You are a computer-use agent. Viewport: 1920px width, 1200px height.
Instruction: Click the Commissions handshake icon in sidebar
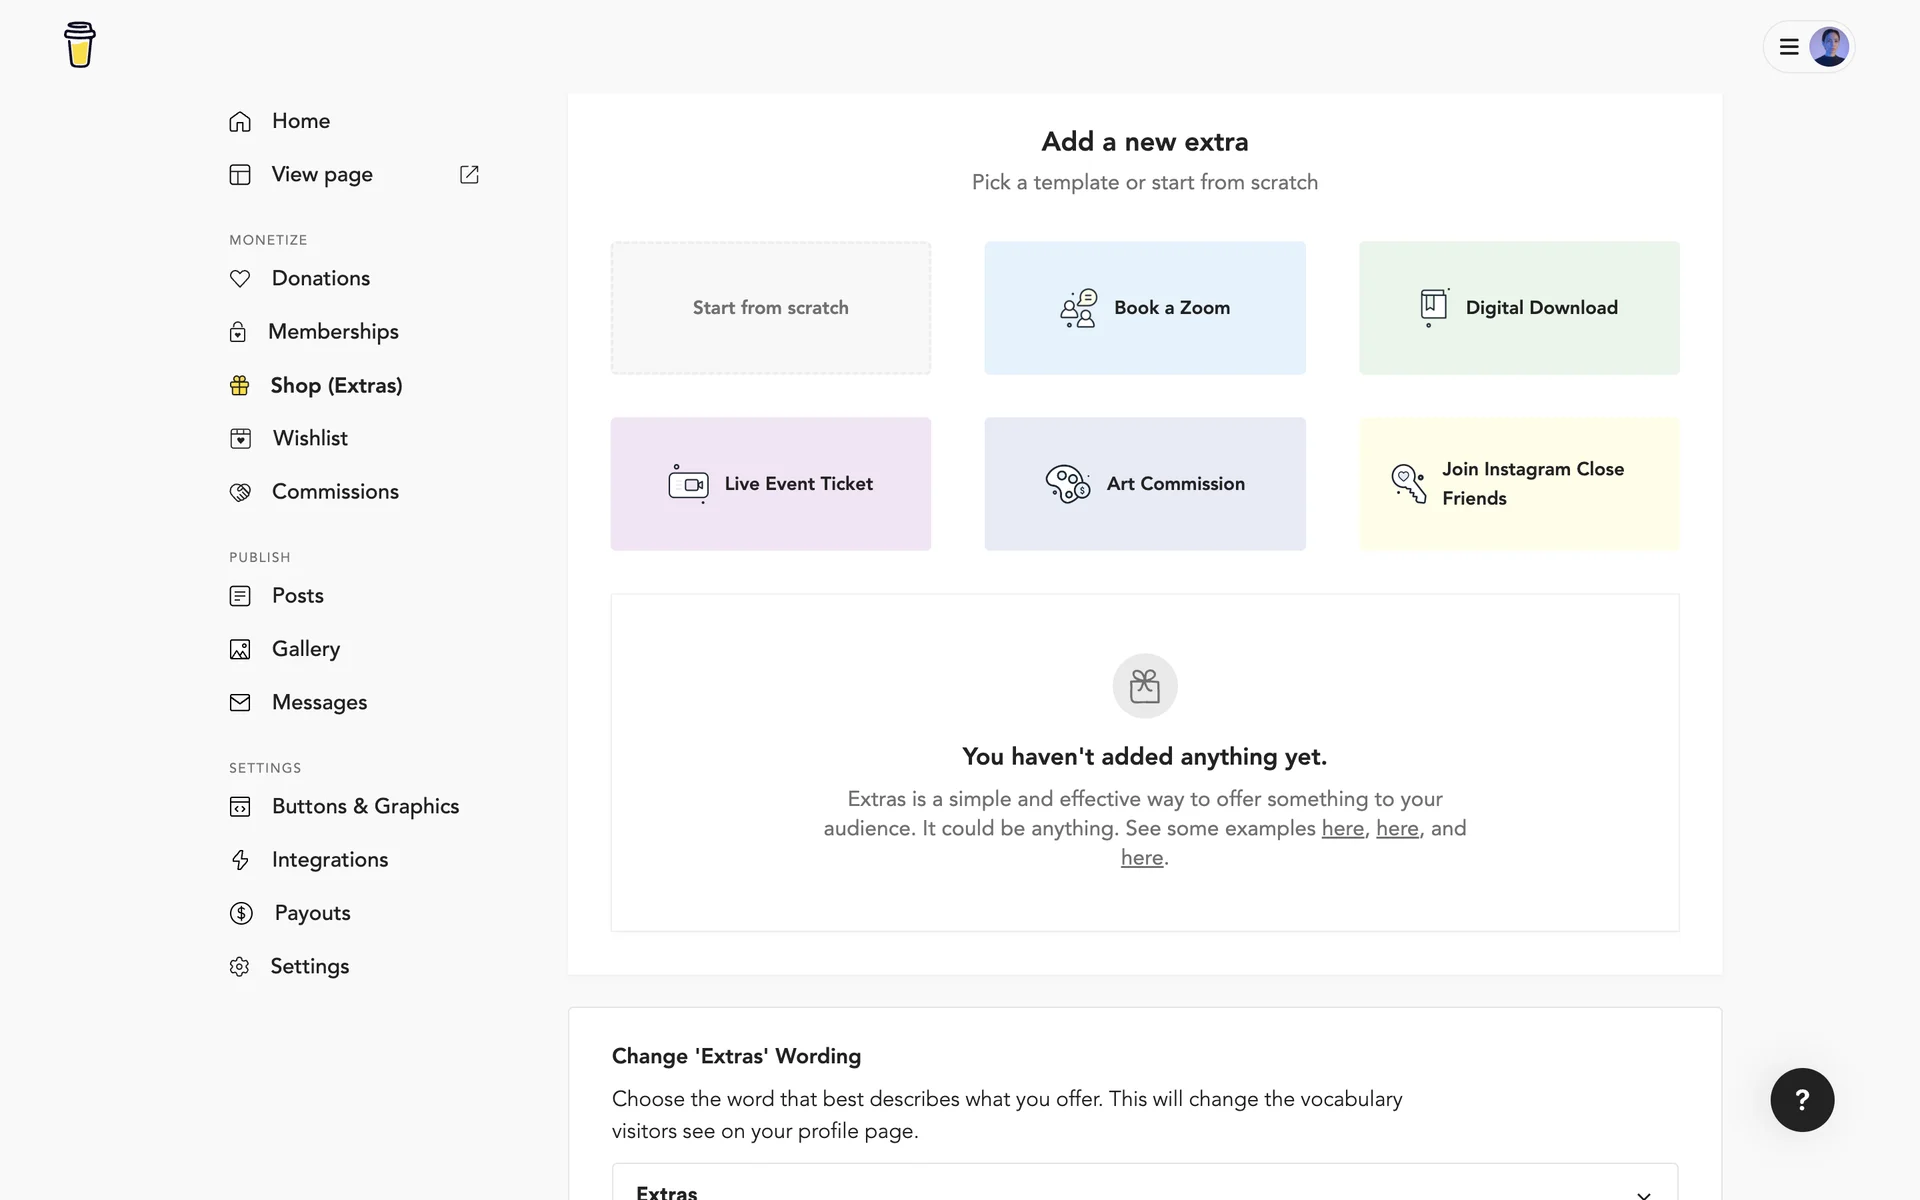240,492
